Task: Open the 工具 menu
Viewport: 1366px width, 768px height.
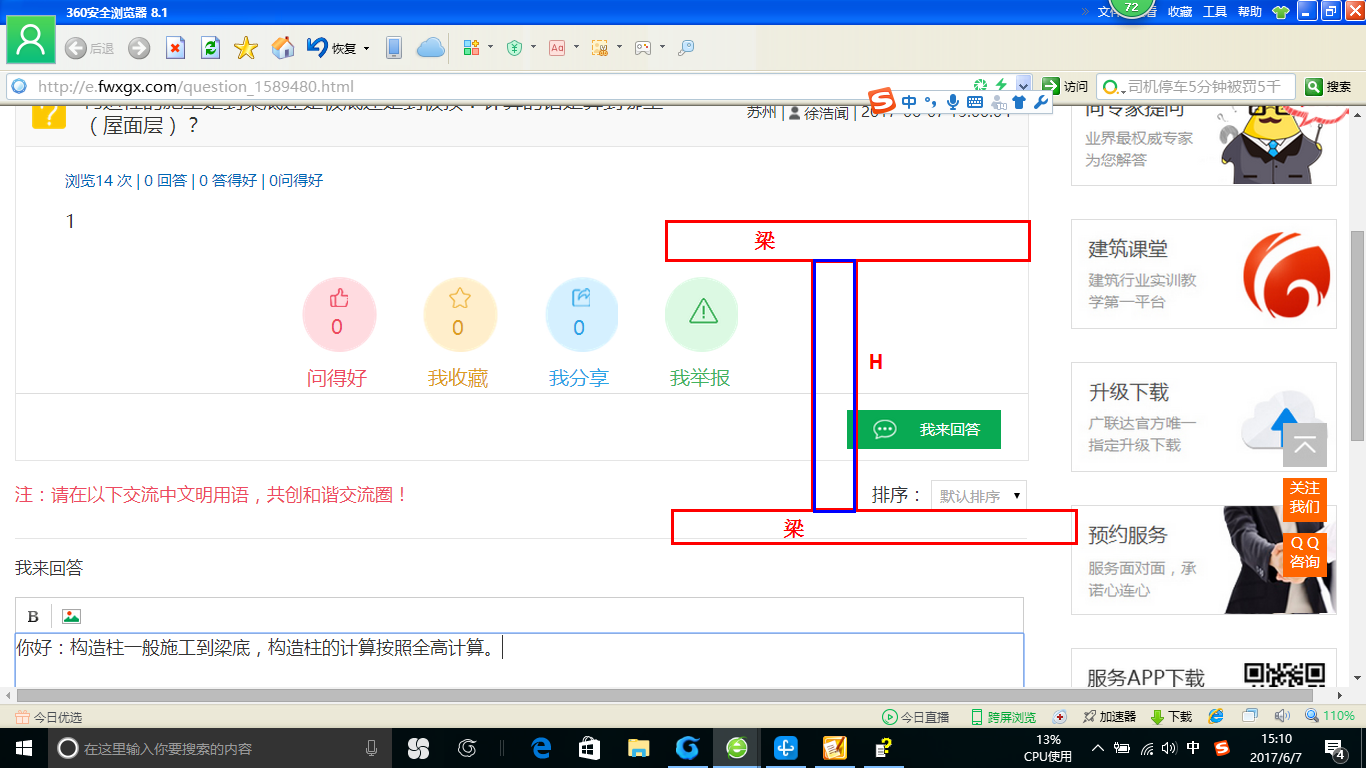Action: pyautogui.click(x=1214, y=12)
